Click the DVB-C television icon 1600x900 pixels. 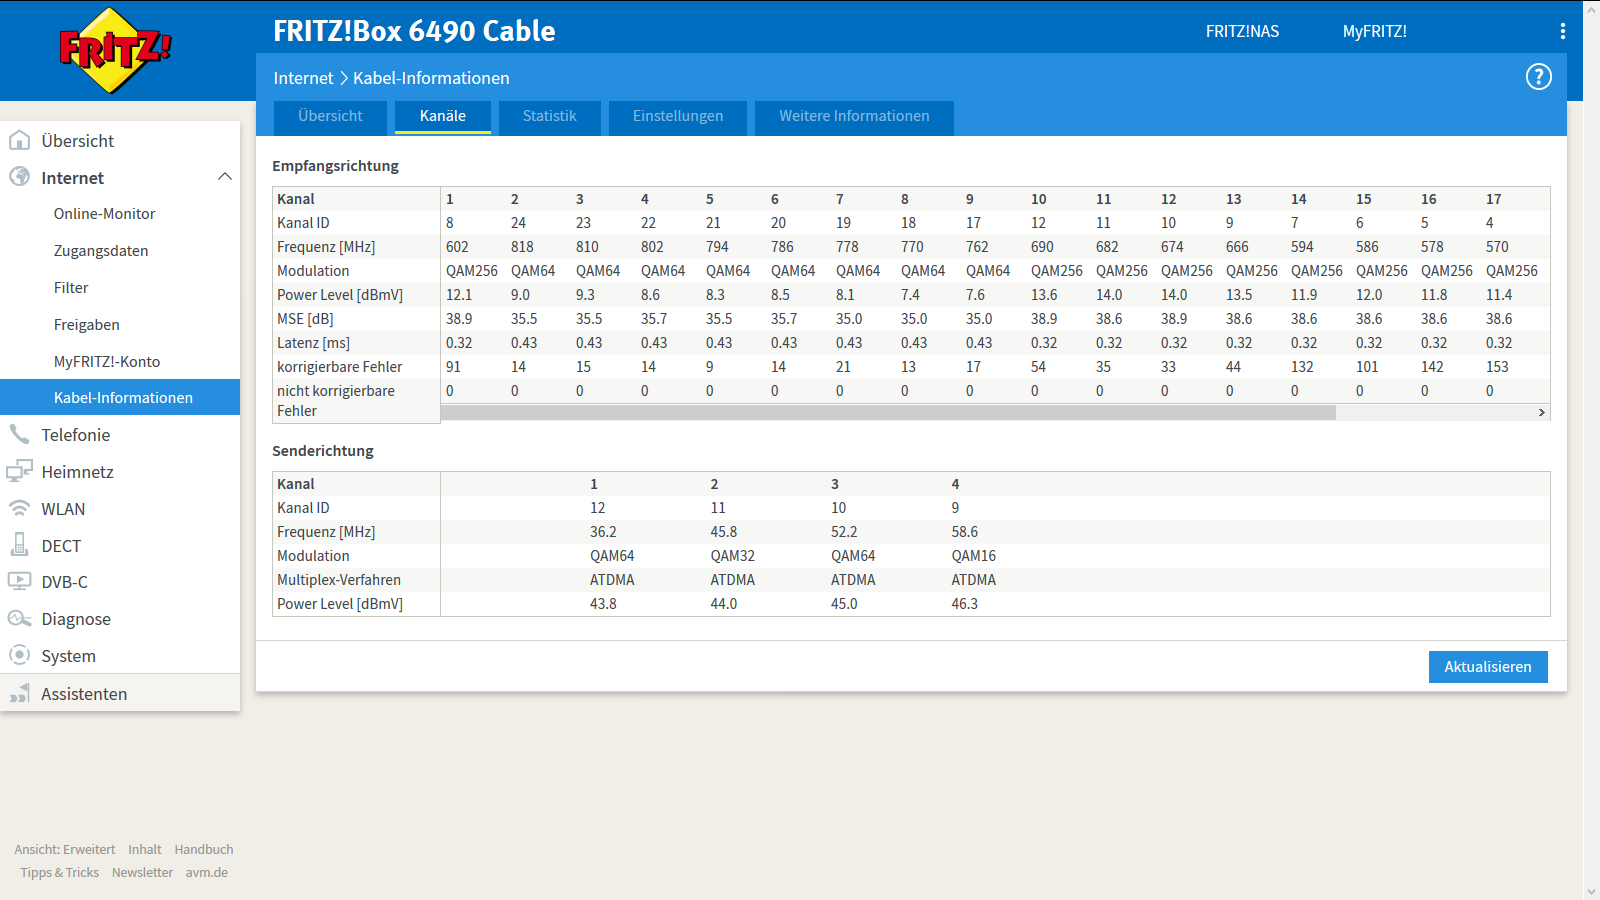pyautogui.click(x=19, y=581)
